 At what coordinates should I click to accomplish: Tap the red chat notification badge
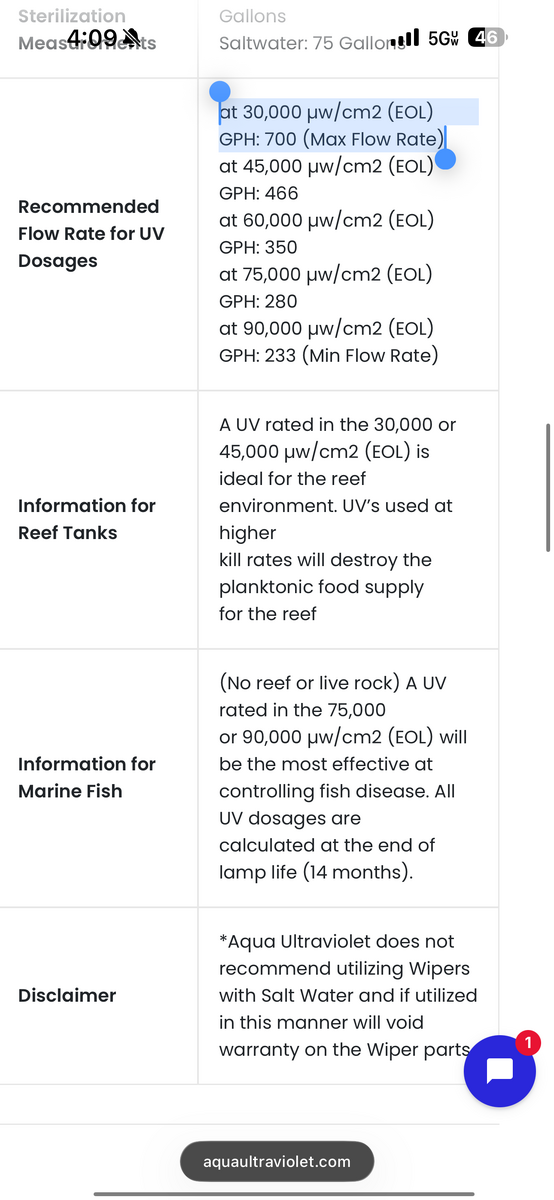click(x=530, y=1043)
